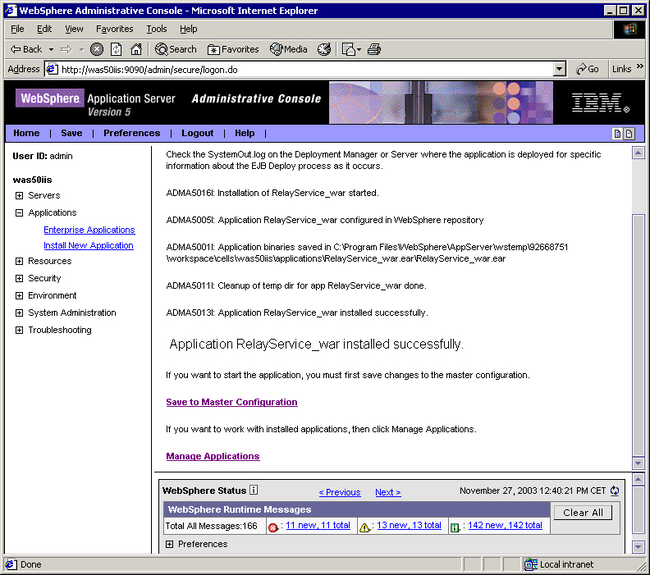Open the File menu
This screenshot has width=650, height=575.
[17, 29]
